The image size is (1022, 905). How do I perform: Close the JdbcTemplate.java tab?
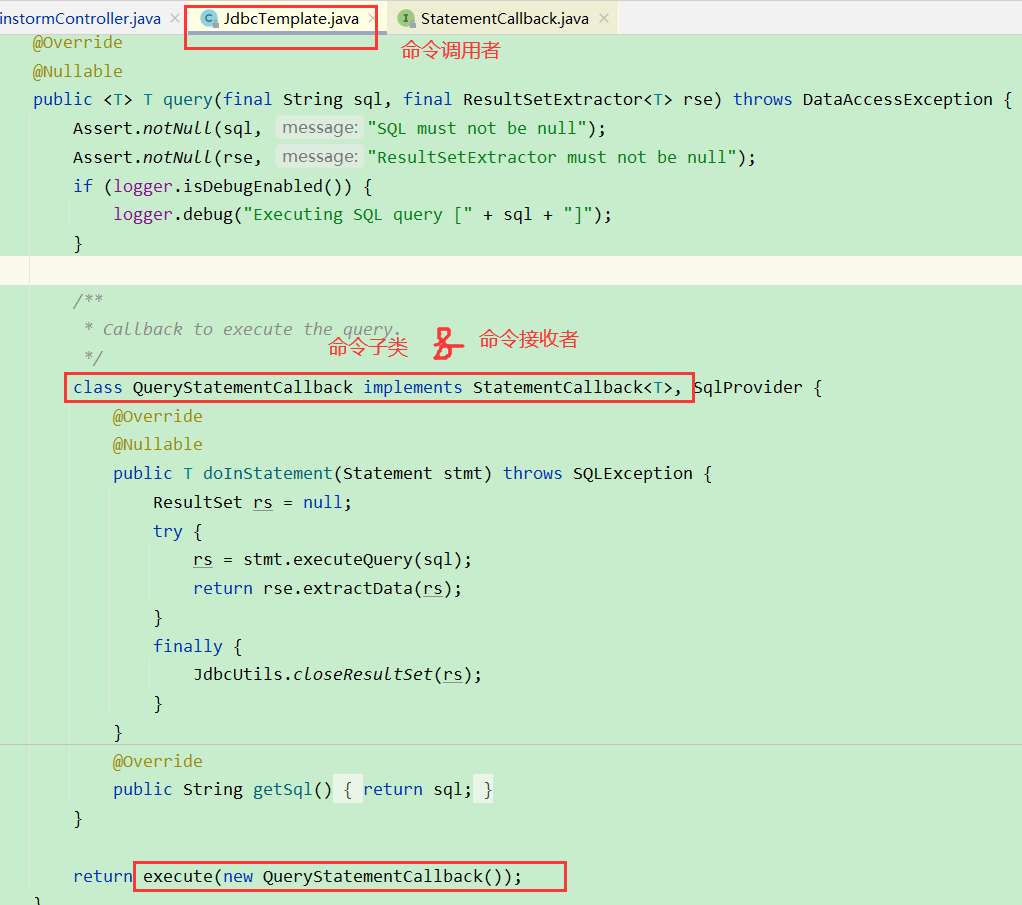(372, 18)
